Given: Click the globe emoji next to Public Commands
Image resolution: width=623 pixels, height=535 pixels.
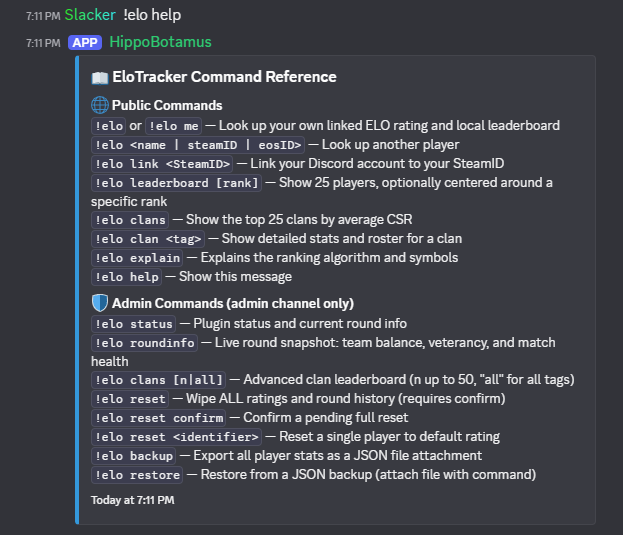Looking at the screenshot, I should tap(100, 105).
